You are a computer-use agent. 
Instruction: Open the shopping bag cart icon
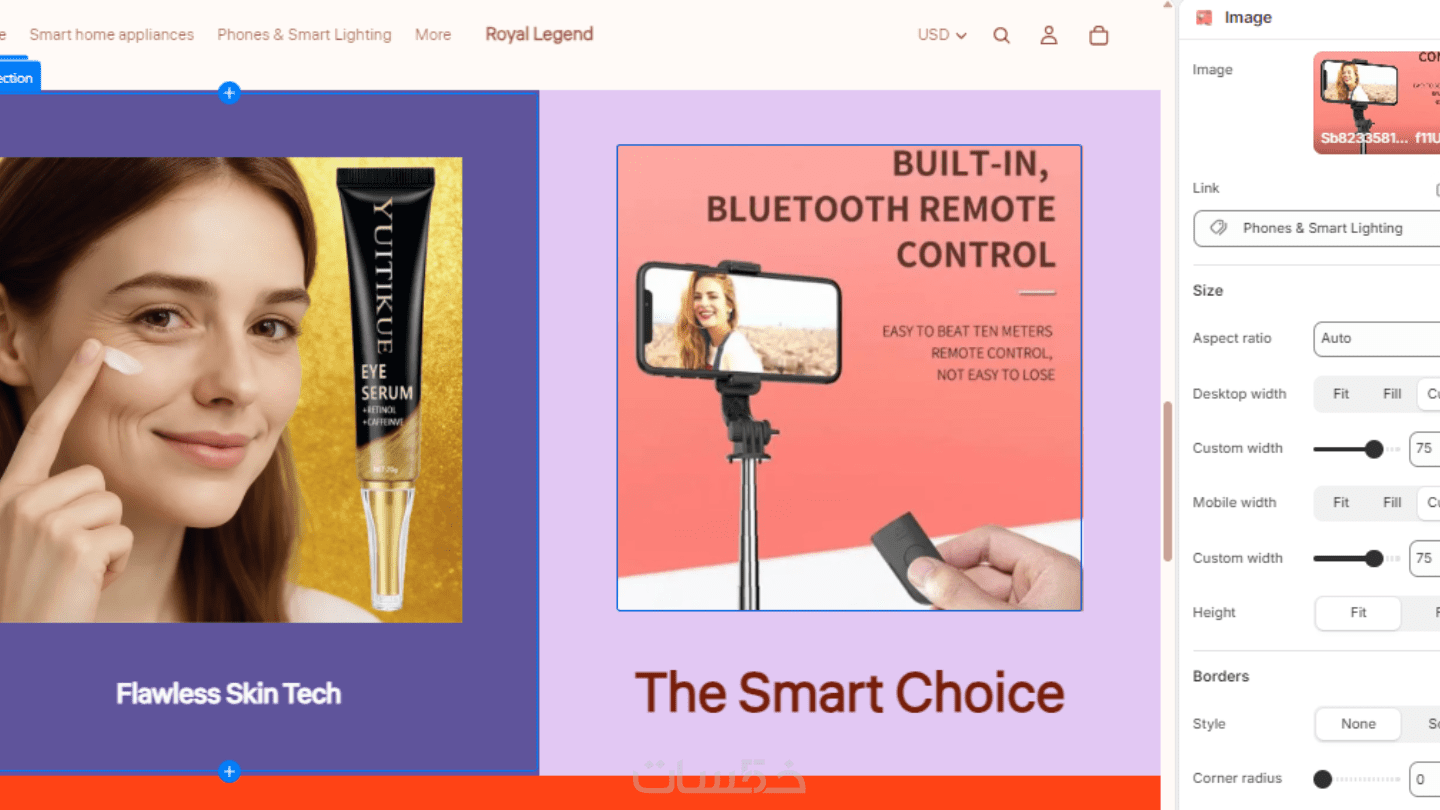tap(1098, 35)
